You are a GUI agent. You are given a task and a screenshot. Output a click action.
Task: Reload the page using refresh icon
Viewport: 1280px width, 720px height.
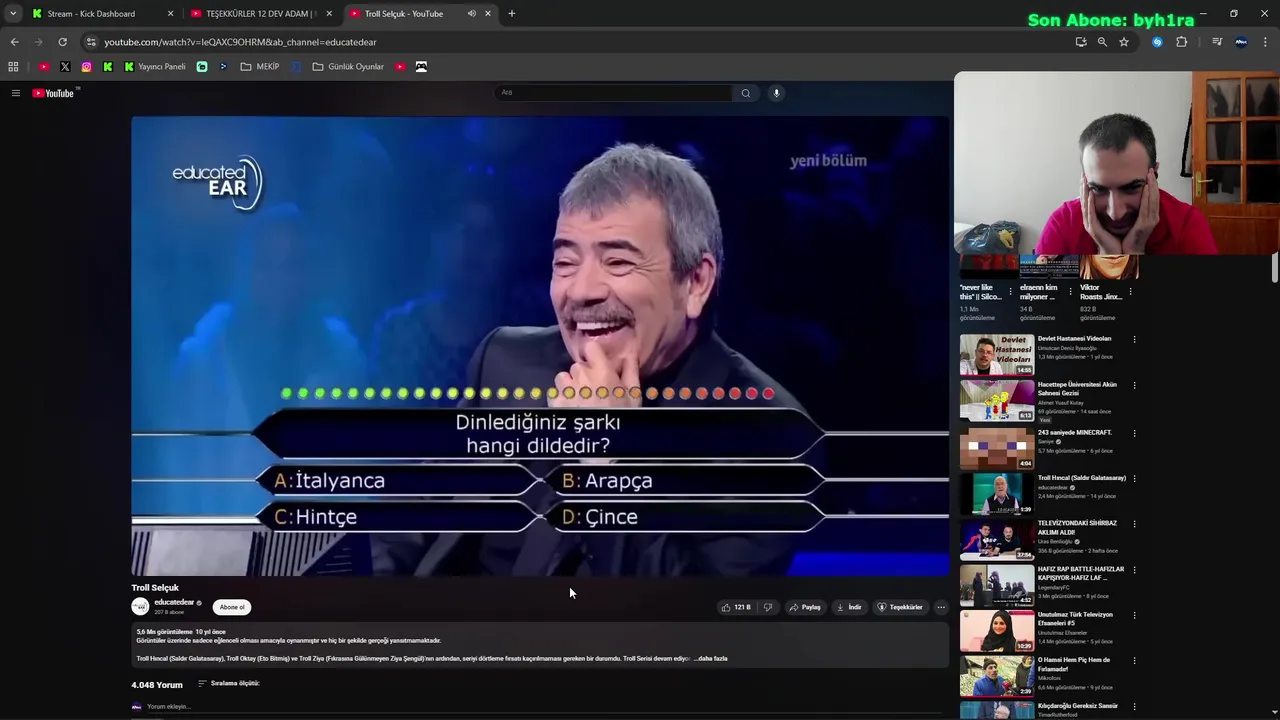pos(62,42)
